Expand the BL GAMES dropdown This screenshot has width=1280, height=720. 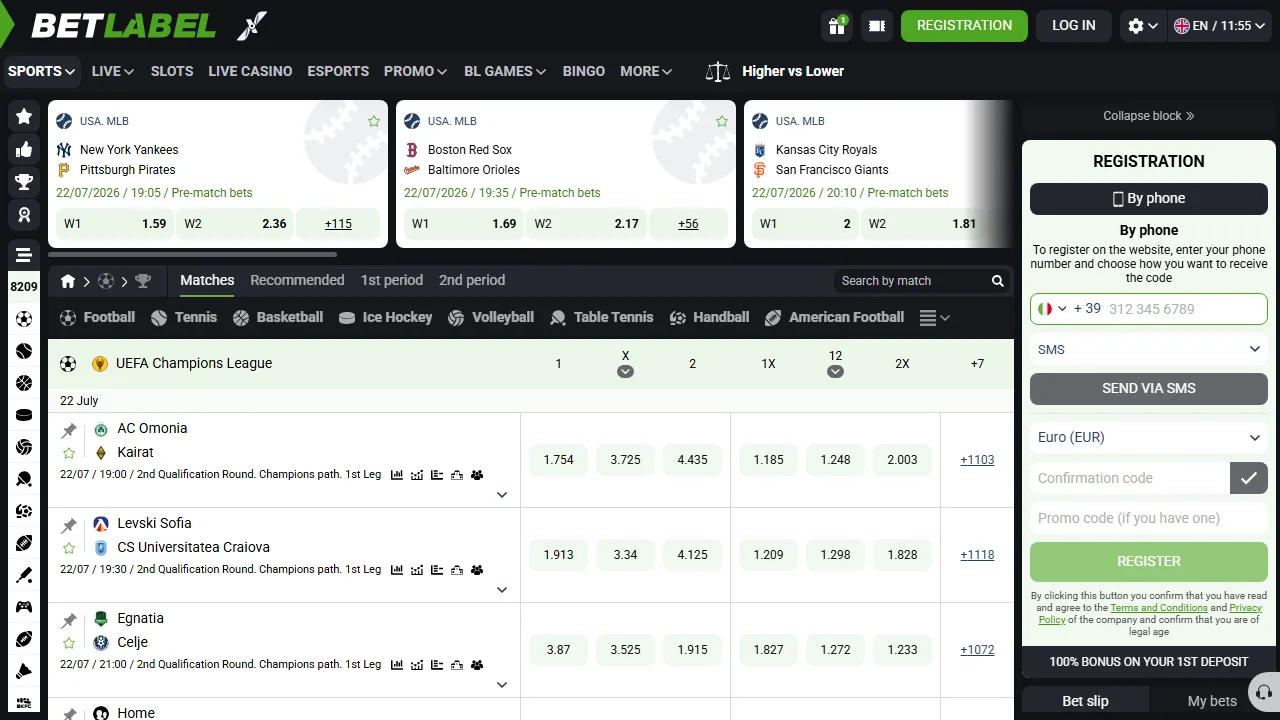pos(505,71)
